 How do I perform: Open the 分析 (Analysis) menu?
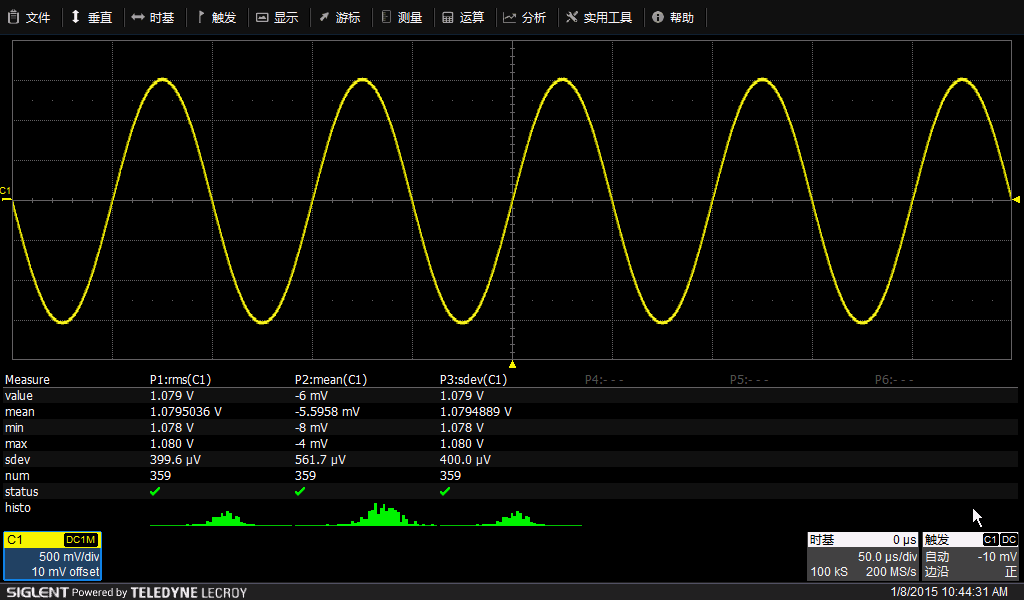pyautogui.click(x=524, y=18)
